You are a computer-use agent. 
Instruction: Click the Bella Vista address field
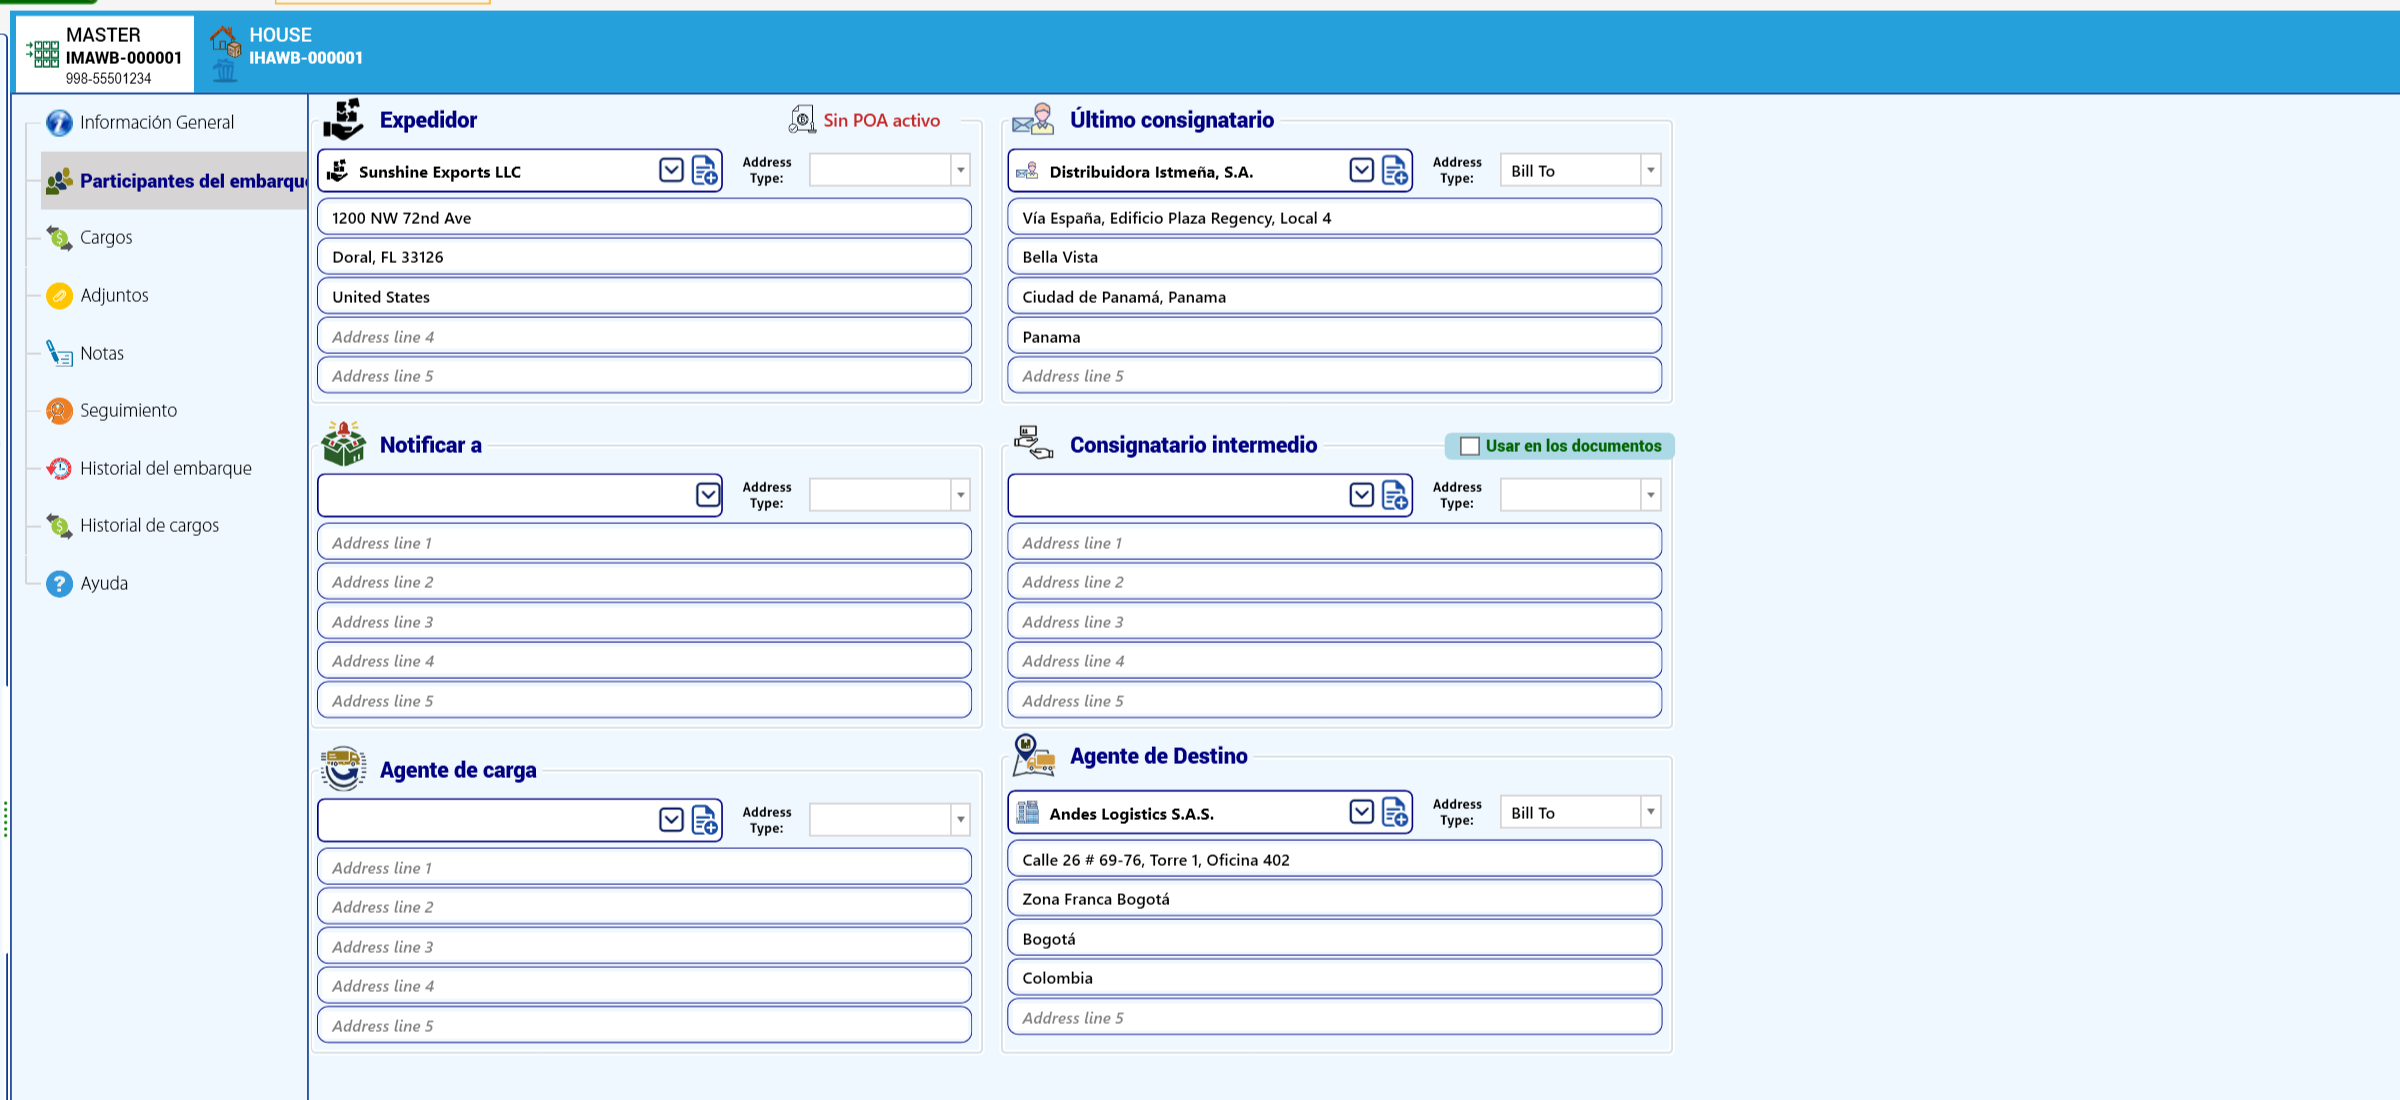[1334, 257]
